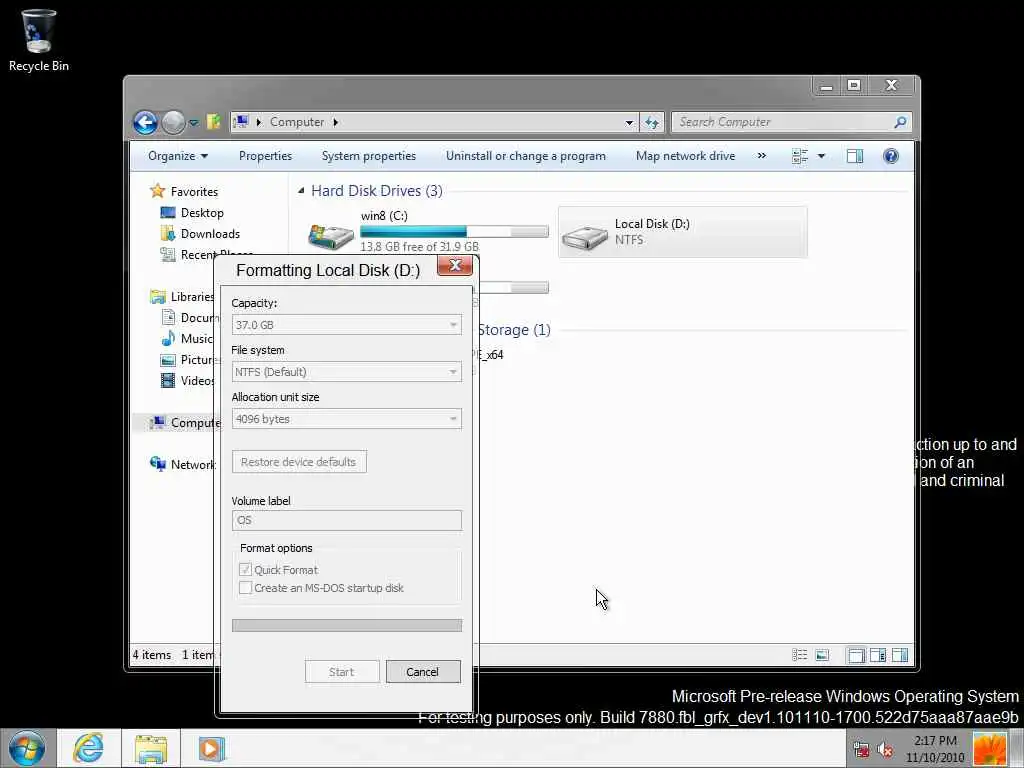Image resolution: width=1024 pixels, height=768 pixels.
Task: Open the Allocation unit size dropdown
Action: click(x=347, y=419)
